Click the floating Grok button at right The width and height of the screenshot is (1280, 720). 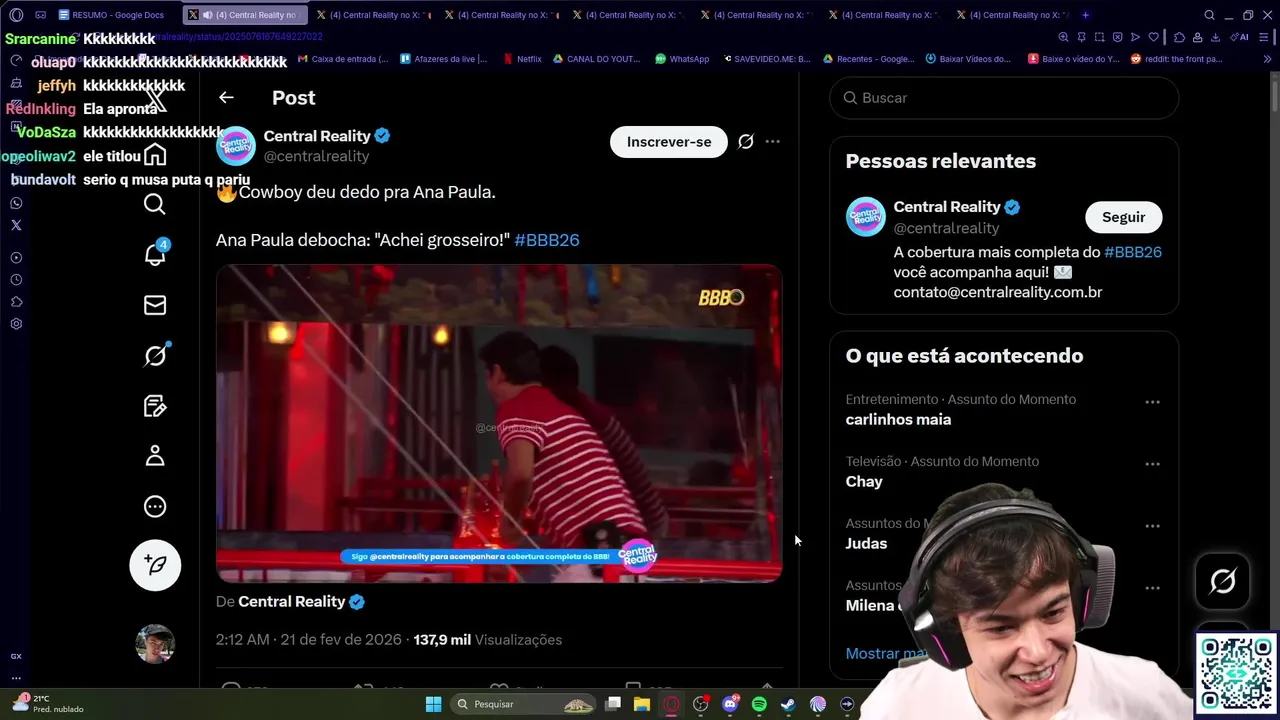point(1223,581)
